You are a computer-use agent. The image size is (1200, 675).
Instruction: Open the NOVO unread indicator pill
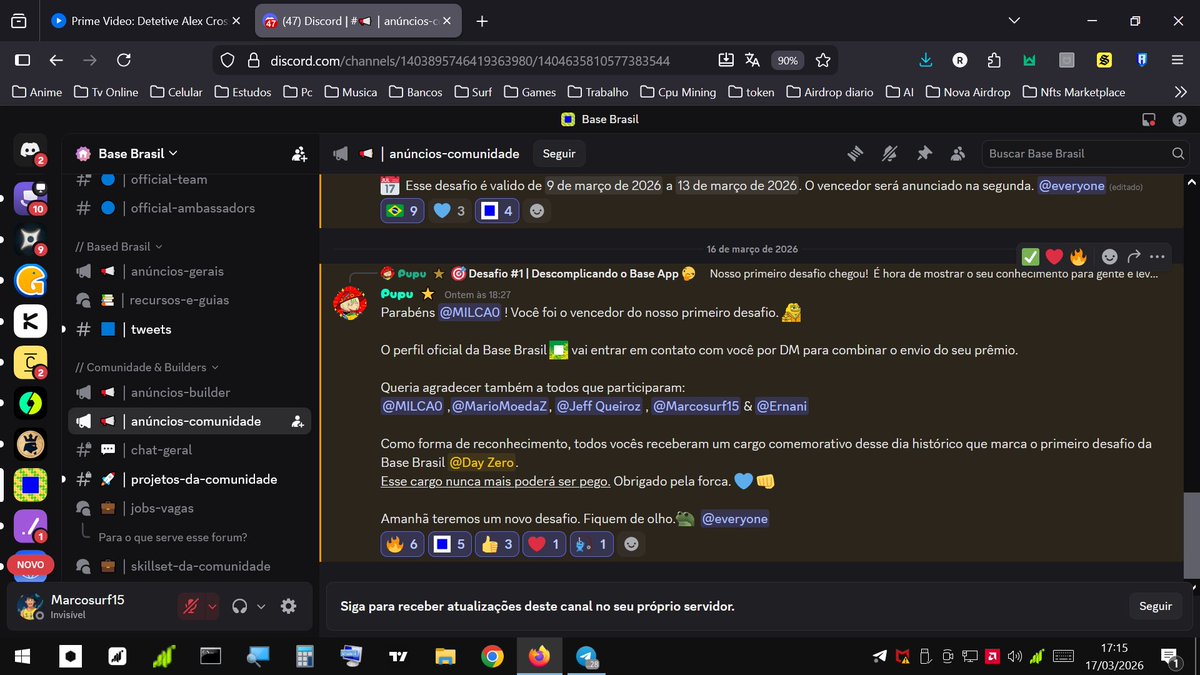30,565
